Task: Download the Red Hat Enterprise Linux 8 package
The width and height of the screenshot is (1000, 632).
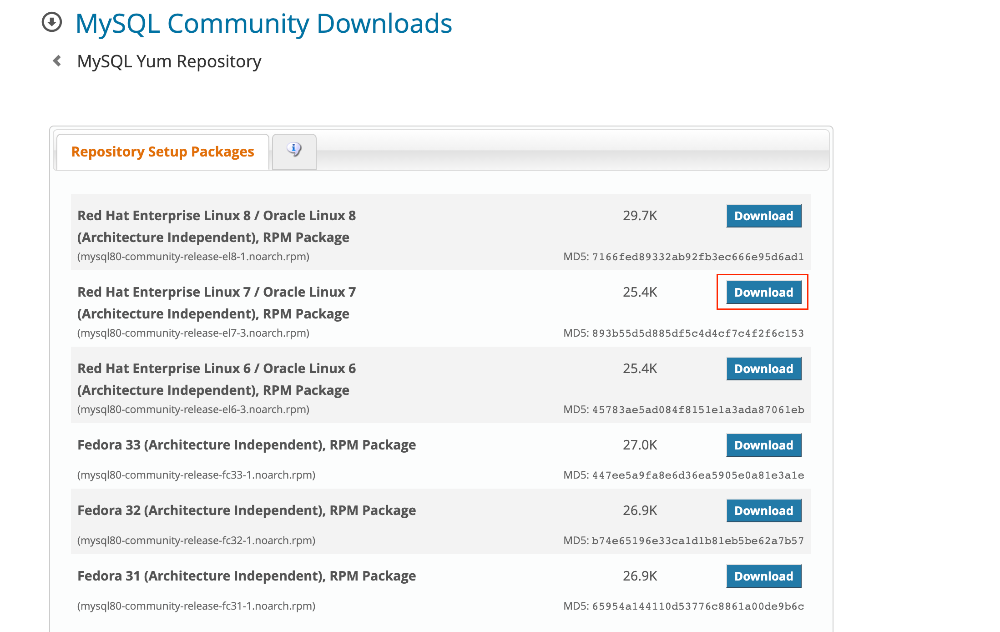Action: coord(763,216)
